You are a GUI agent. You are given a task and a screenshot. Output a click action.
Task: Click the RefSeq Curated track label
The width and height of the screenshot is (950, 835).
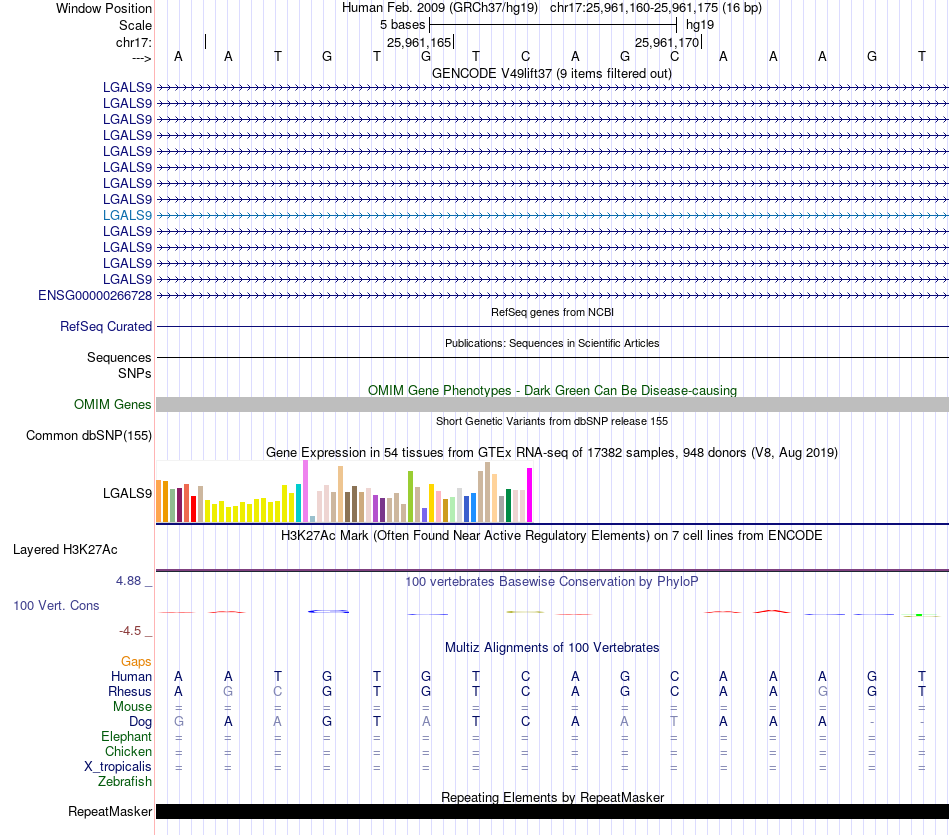[106, 326]
